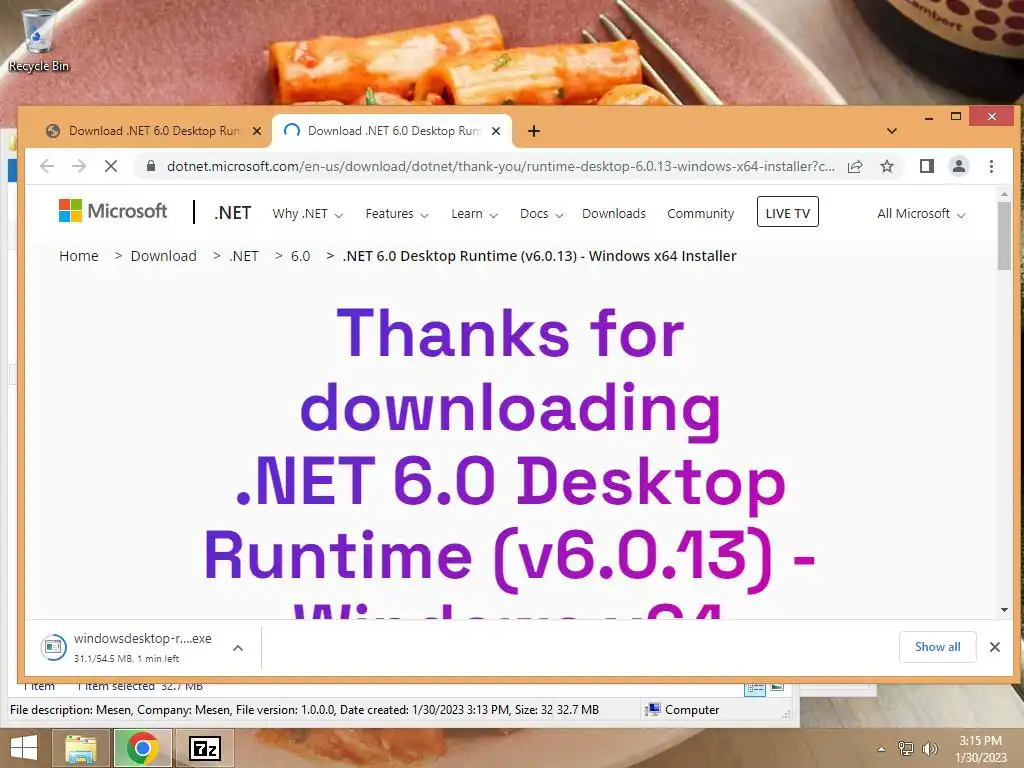This screenshot has width=1024, height=768.
Task: Open File Explorer from the taskbar
Action: click(x=81, y=748)
